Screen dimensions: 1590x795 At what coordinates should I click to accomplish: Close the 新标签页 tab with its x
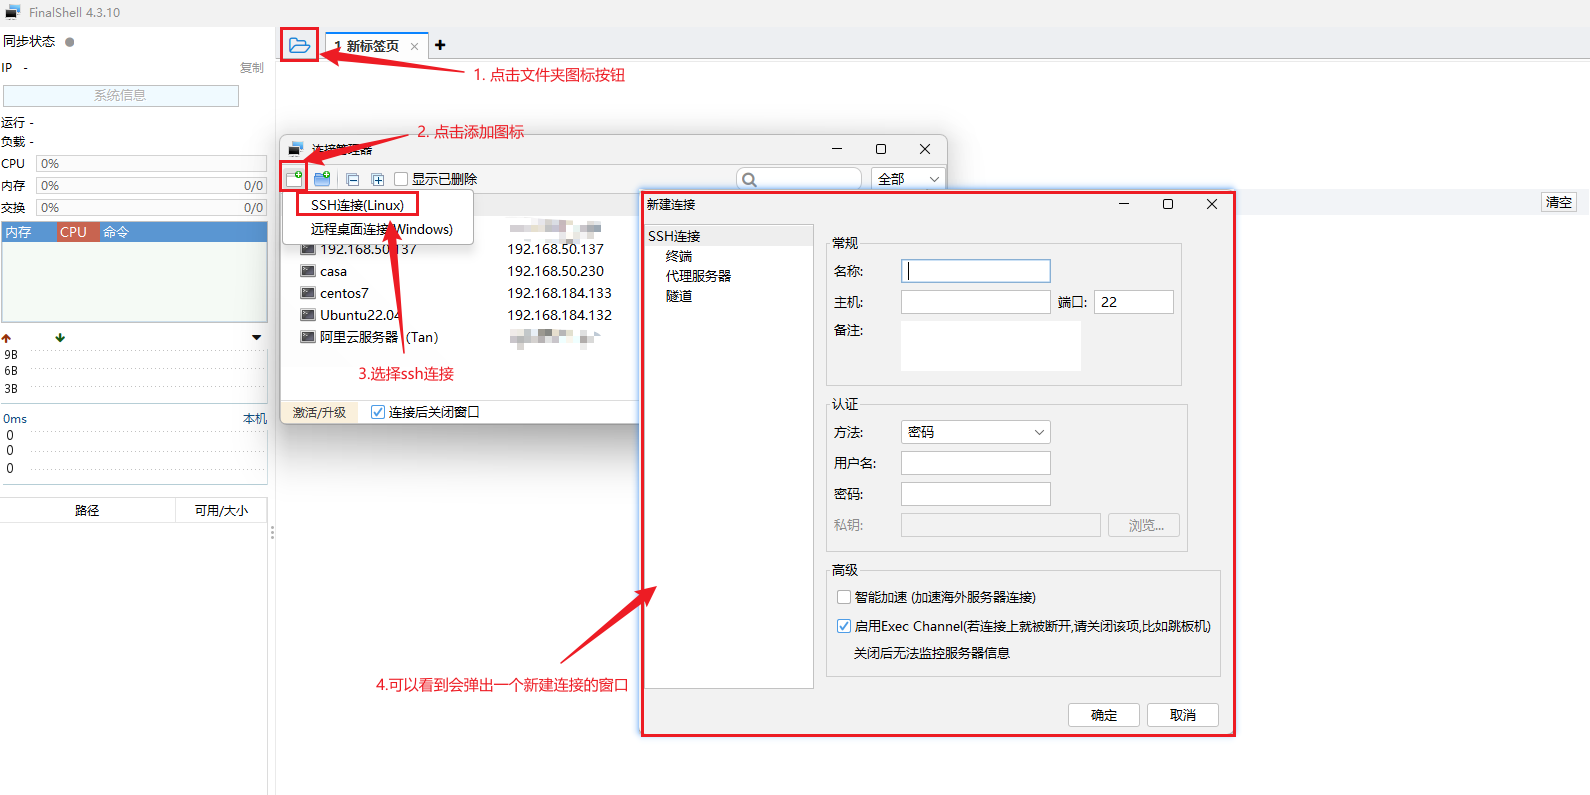click(414, 46)
